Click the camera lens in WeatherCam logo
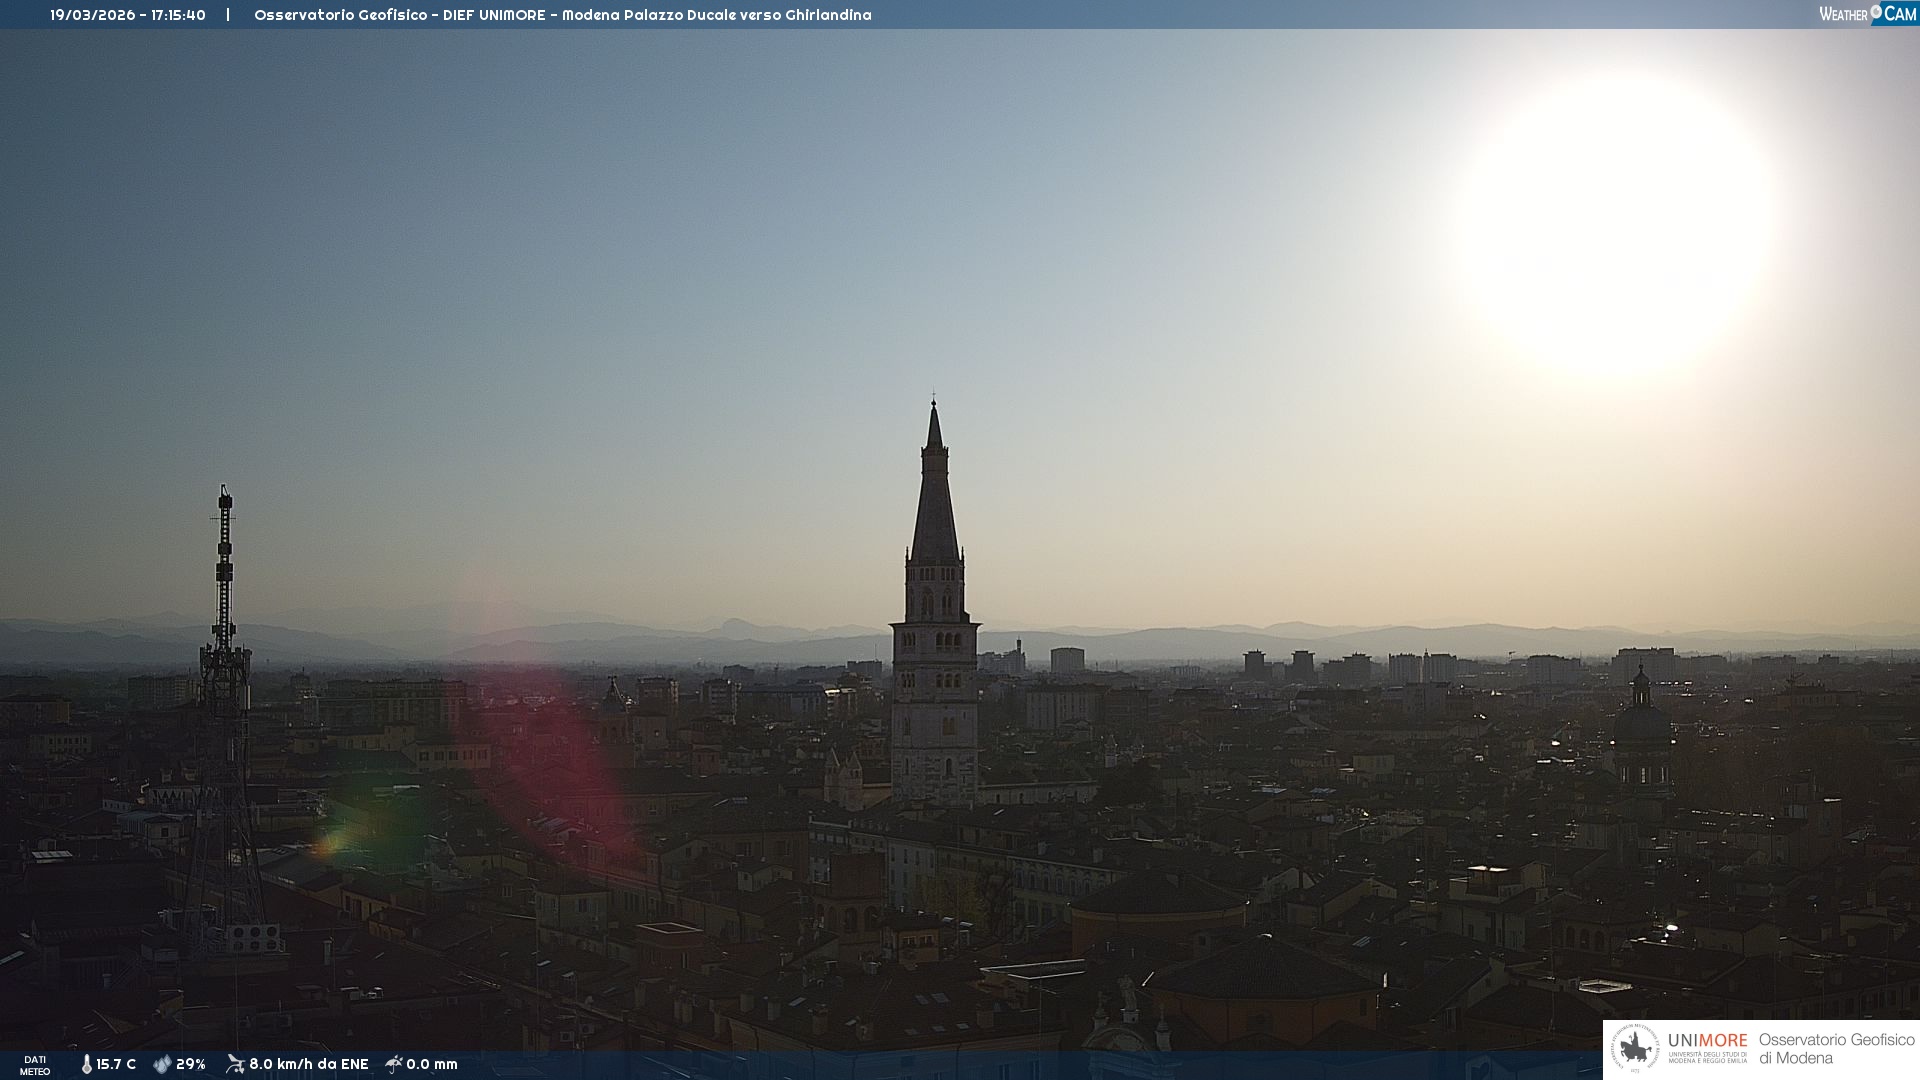 [1876, 12]
